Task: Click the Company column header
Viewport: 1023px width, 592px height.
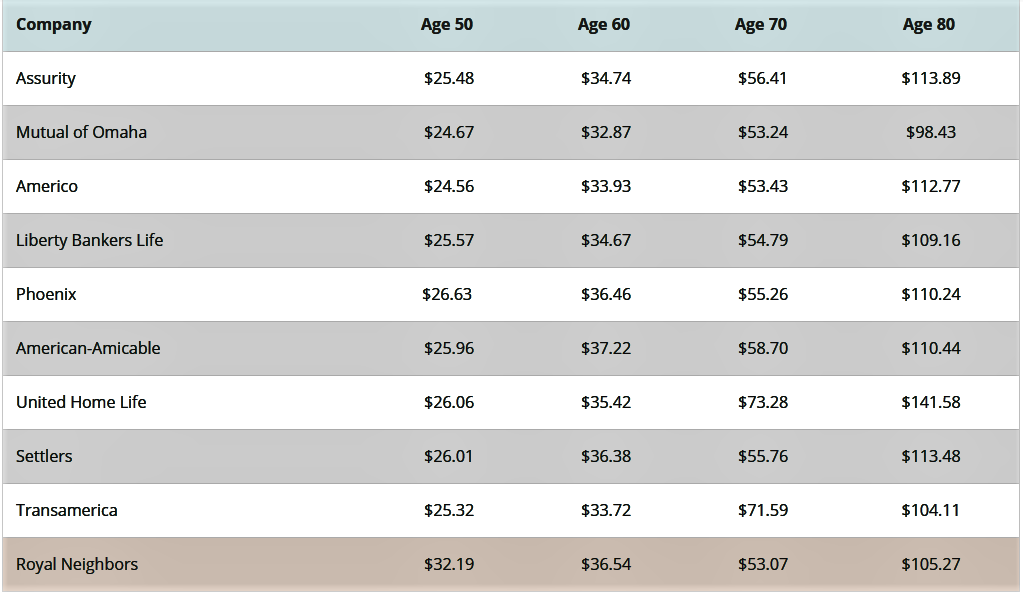Action: coord(53,25)
